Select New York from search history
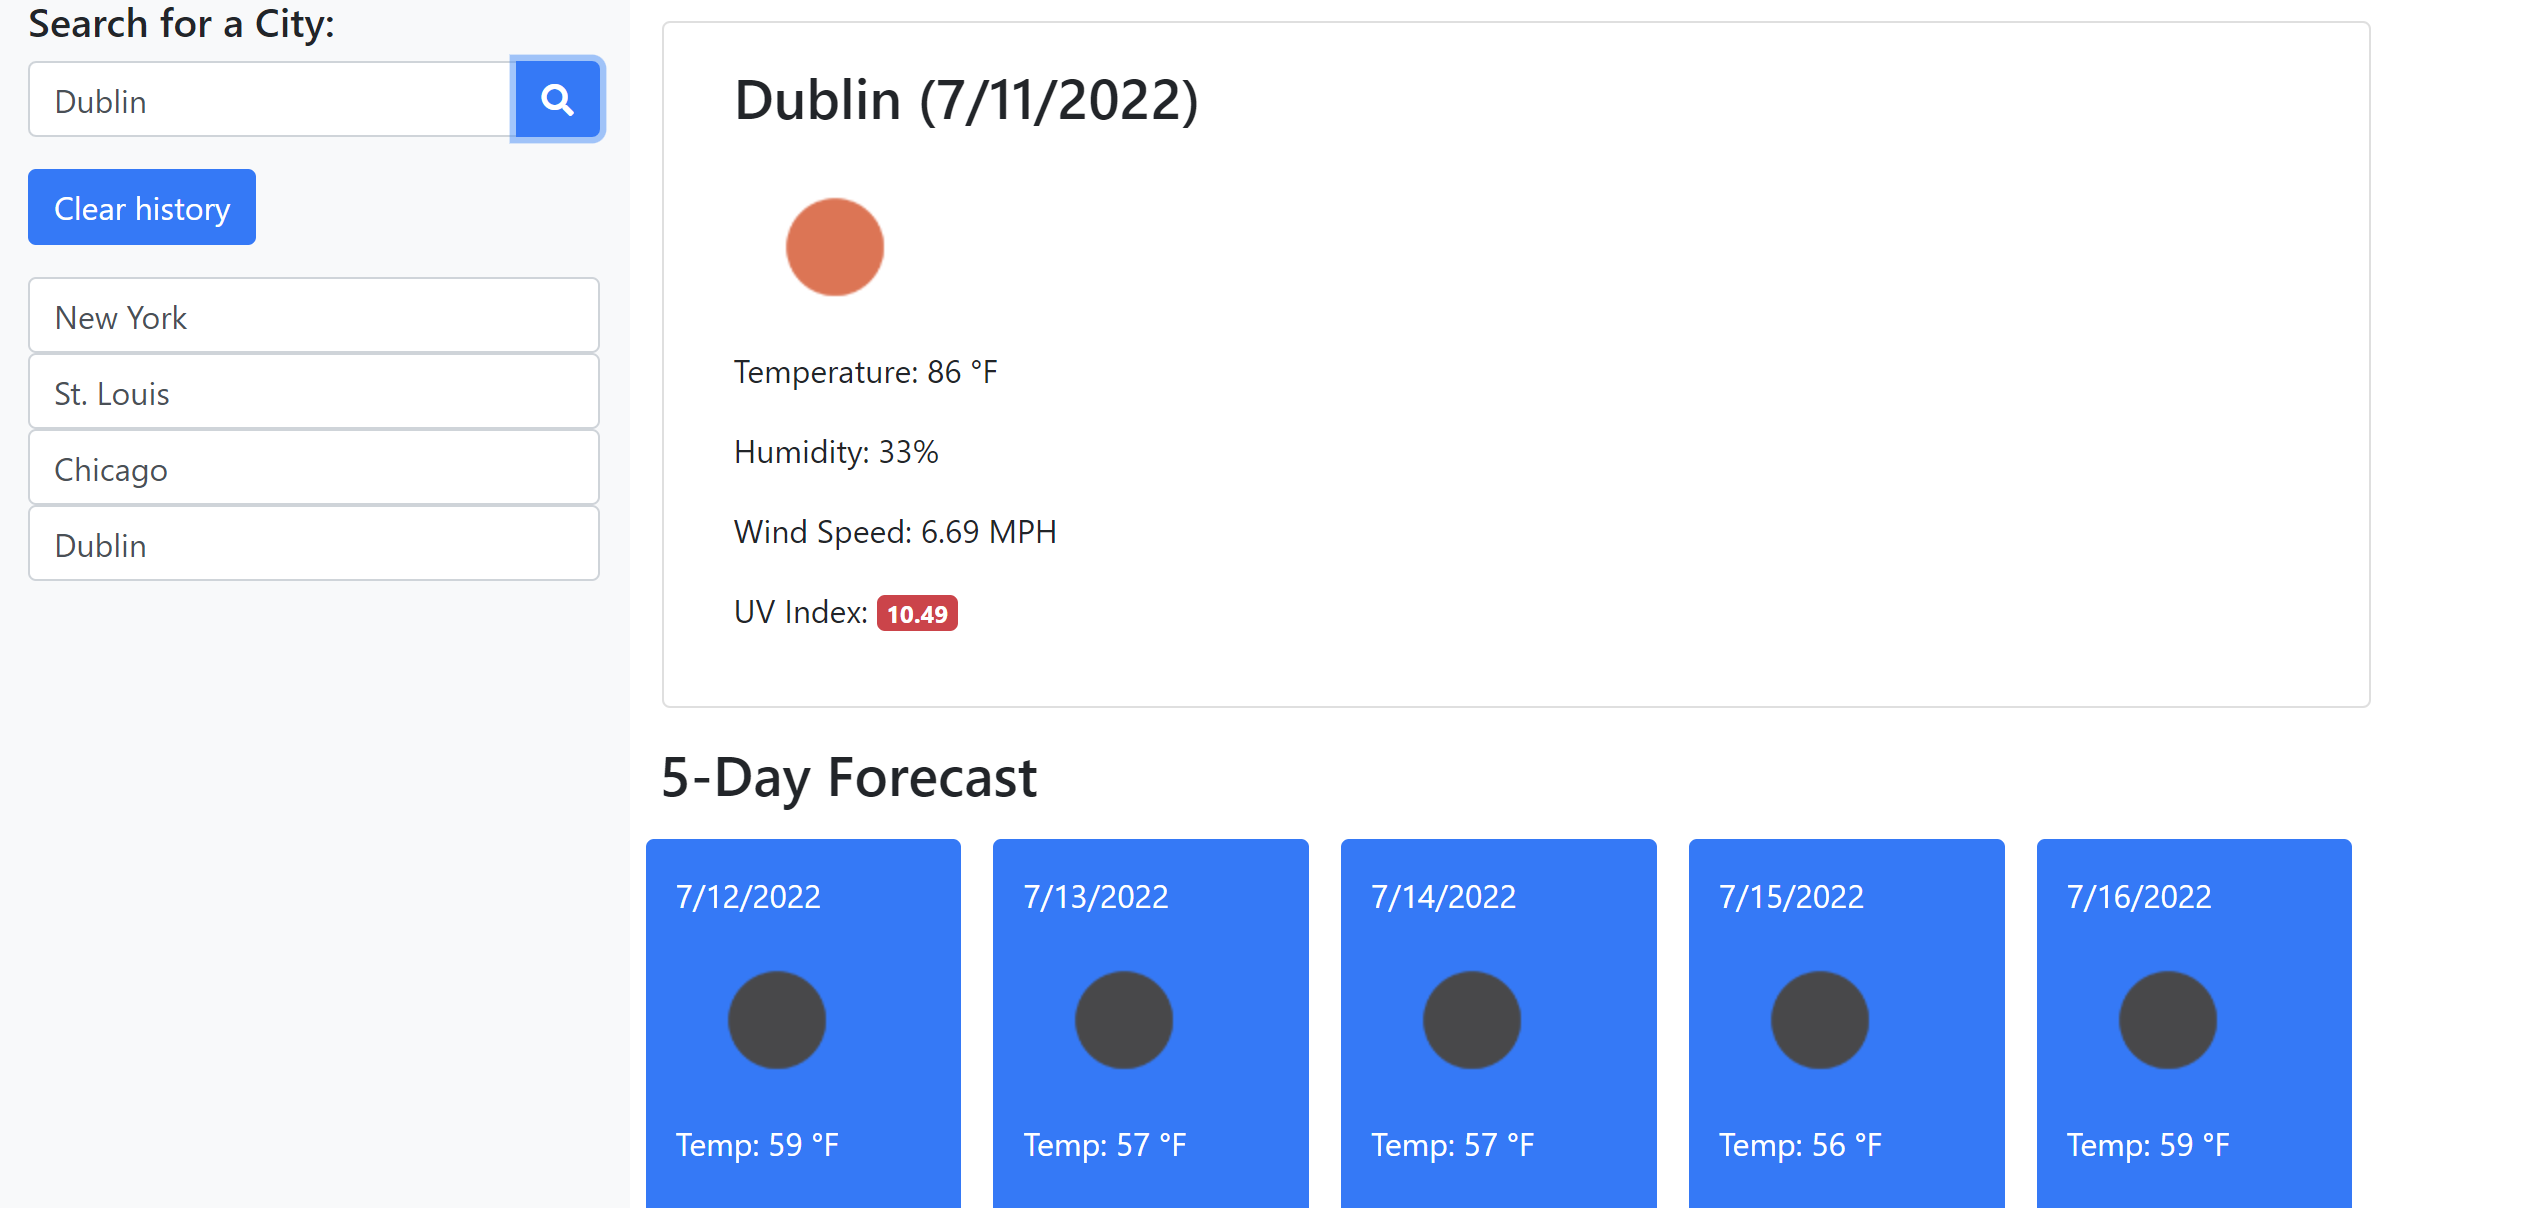This screenshot has width=2524, height=1208. pos(314,316)
